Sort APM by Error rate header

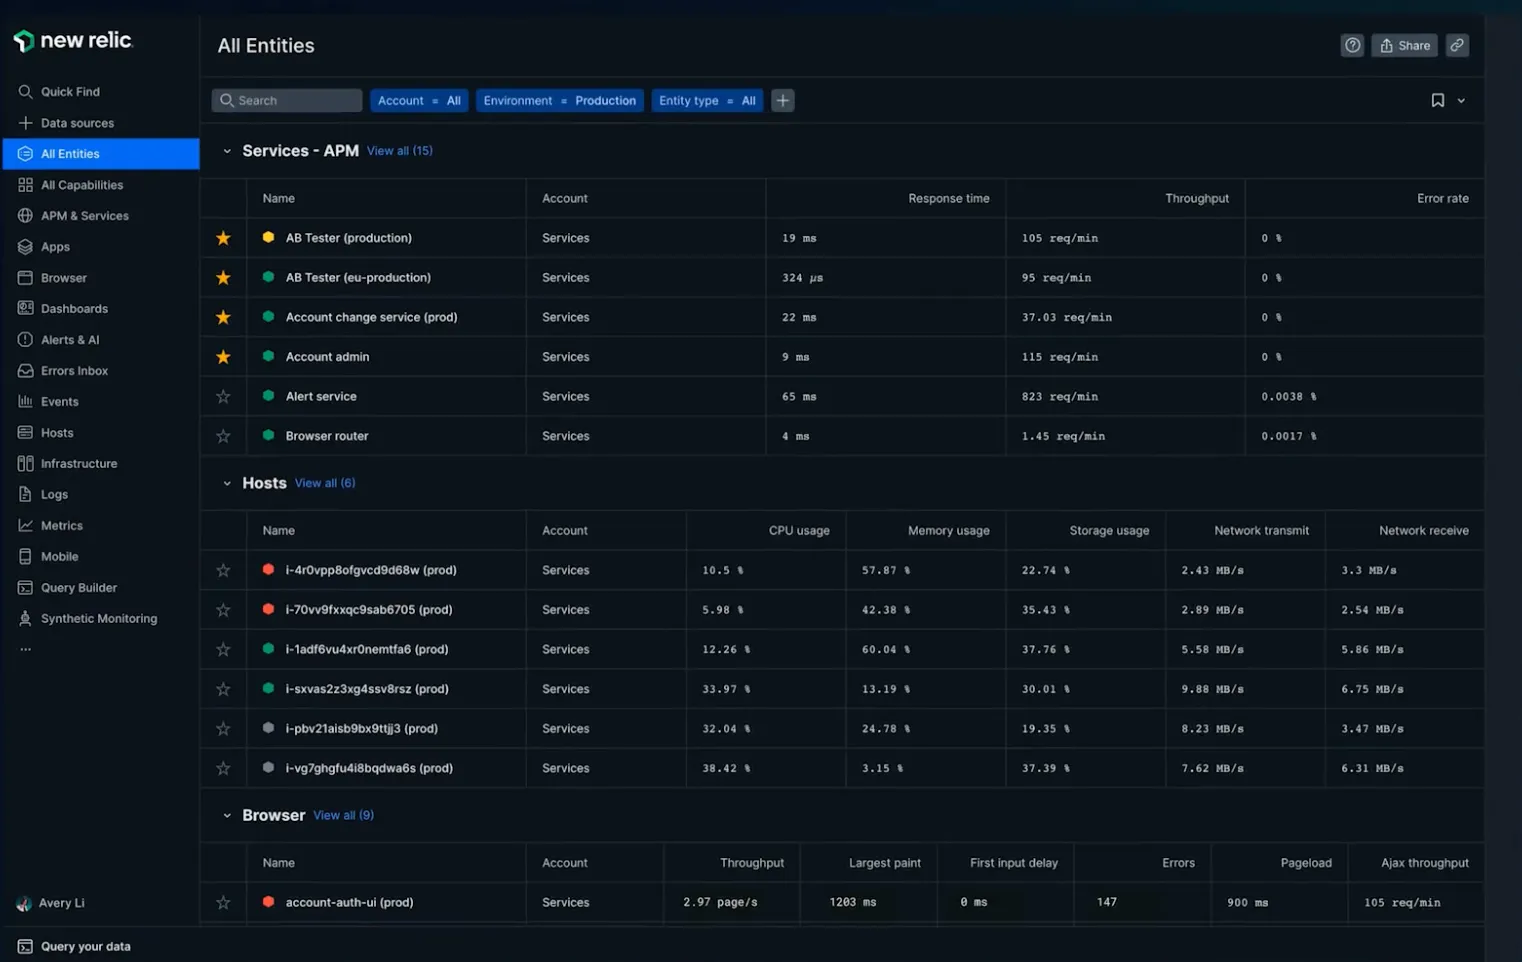[1443, 198]
